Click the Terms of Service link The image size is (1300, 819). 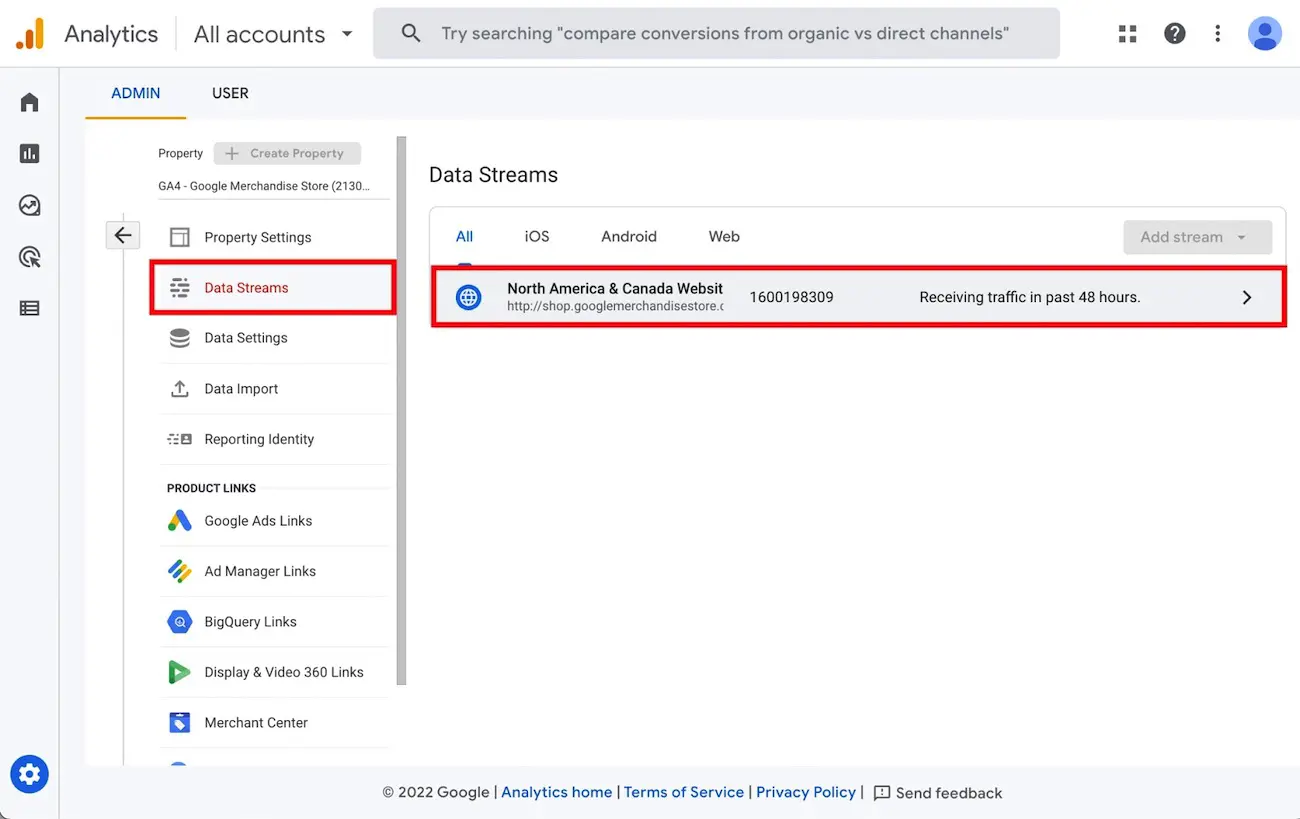click(684, 792)
